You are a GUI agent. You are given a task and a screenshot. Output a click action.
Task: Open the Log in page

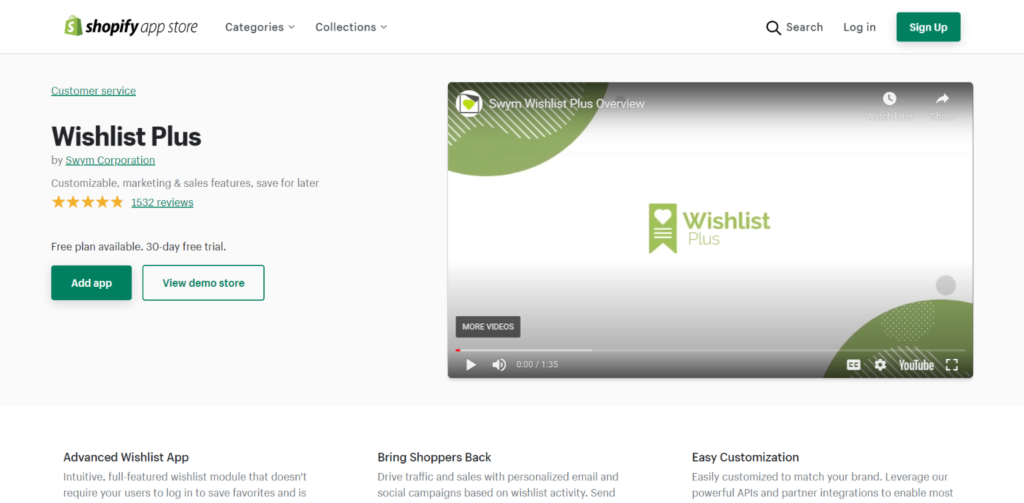coord(859,27)
